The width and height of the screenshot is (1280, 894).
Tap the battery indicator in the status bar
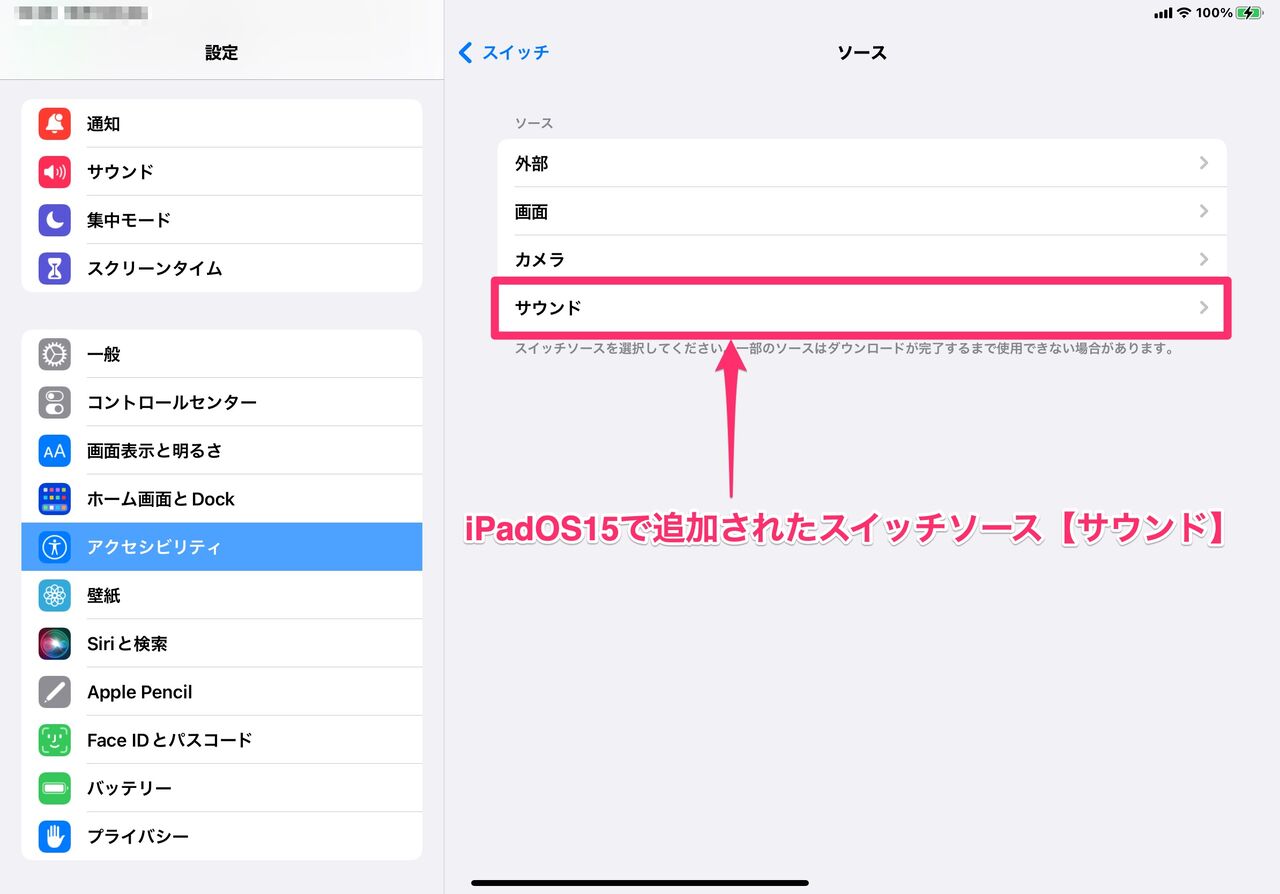coord(1246,13)
